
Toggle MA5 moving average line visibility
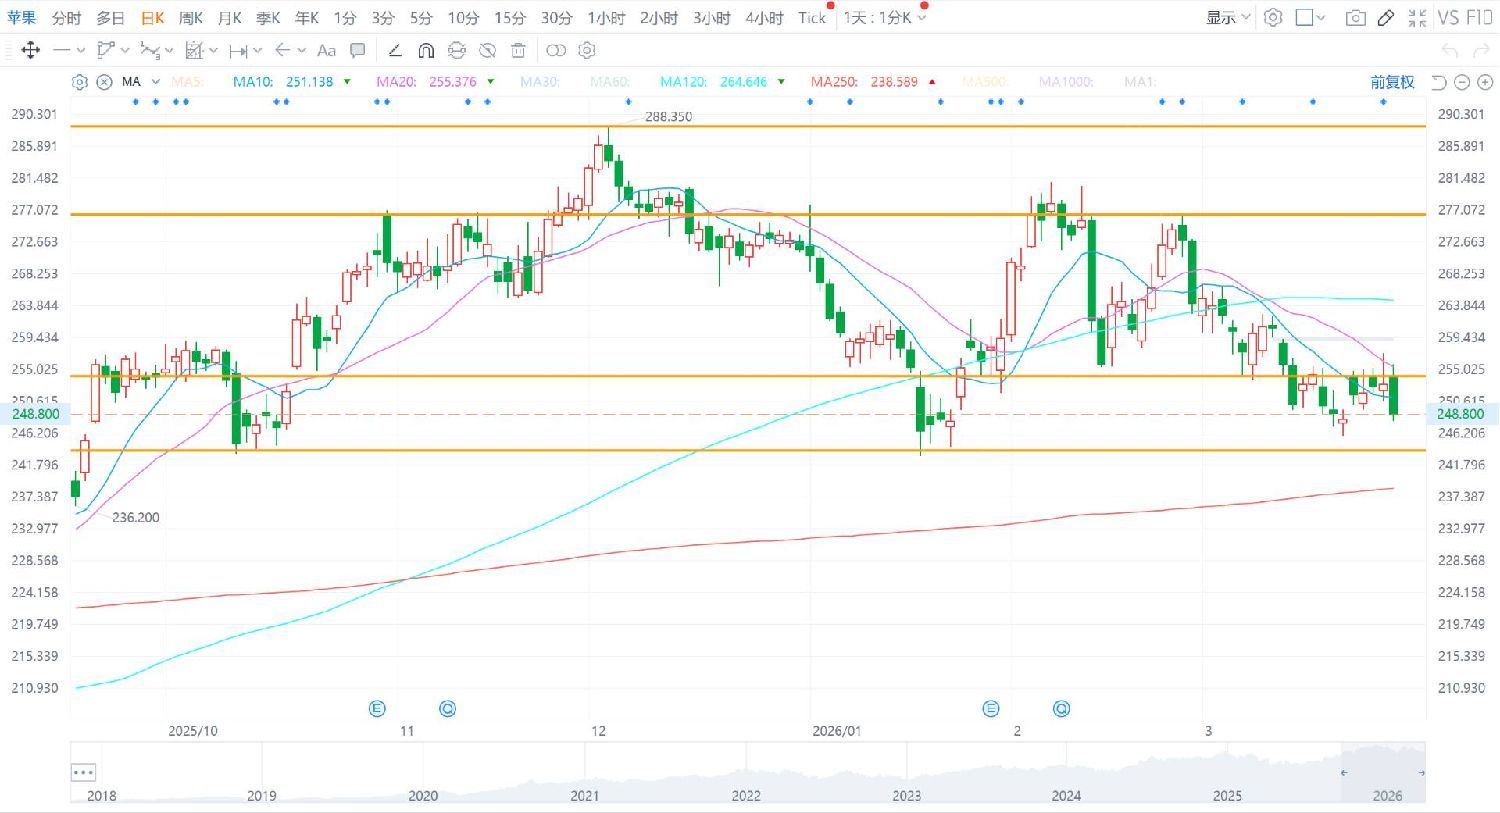click(187, 82)
